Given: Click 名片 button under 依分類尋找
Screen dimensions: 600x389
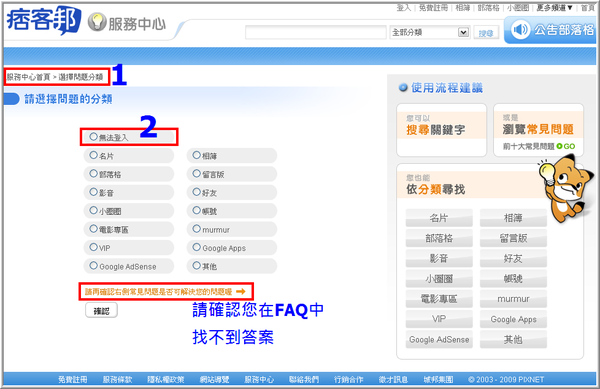Looking at the screenshot, I should point(439,218).
